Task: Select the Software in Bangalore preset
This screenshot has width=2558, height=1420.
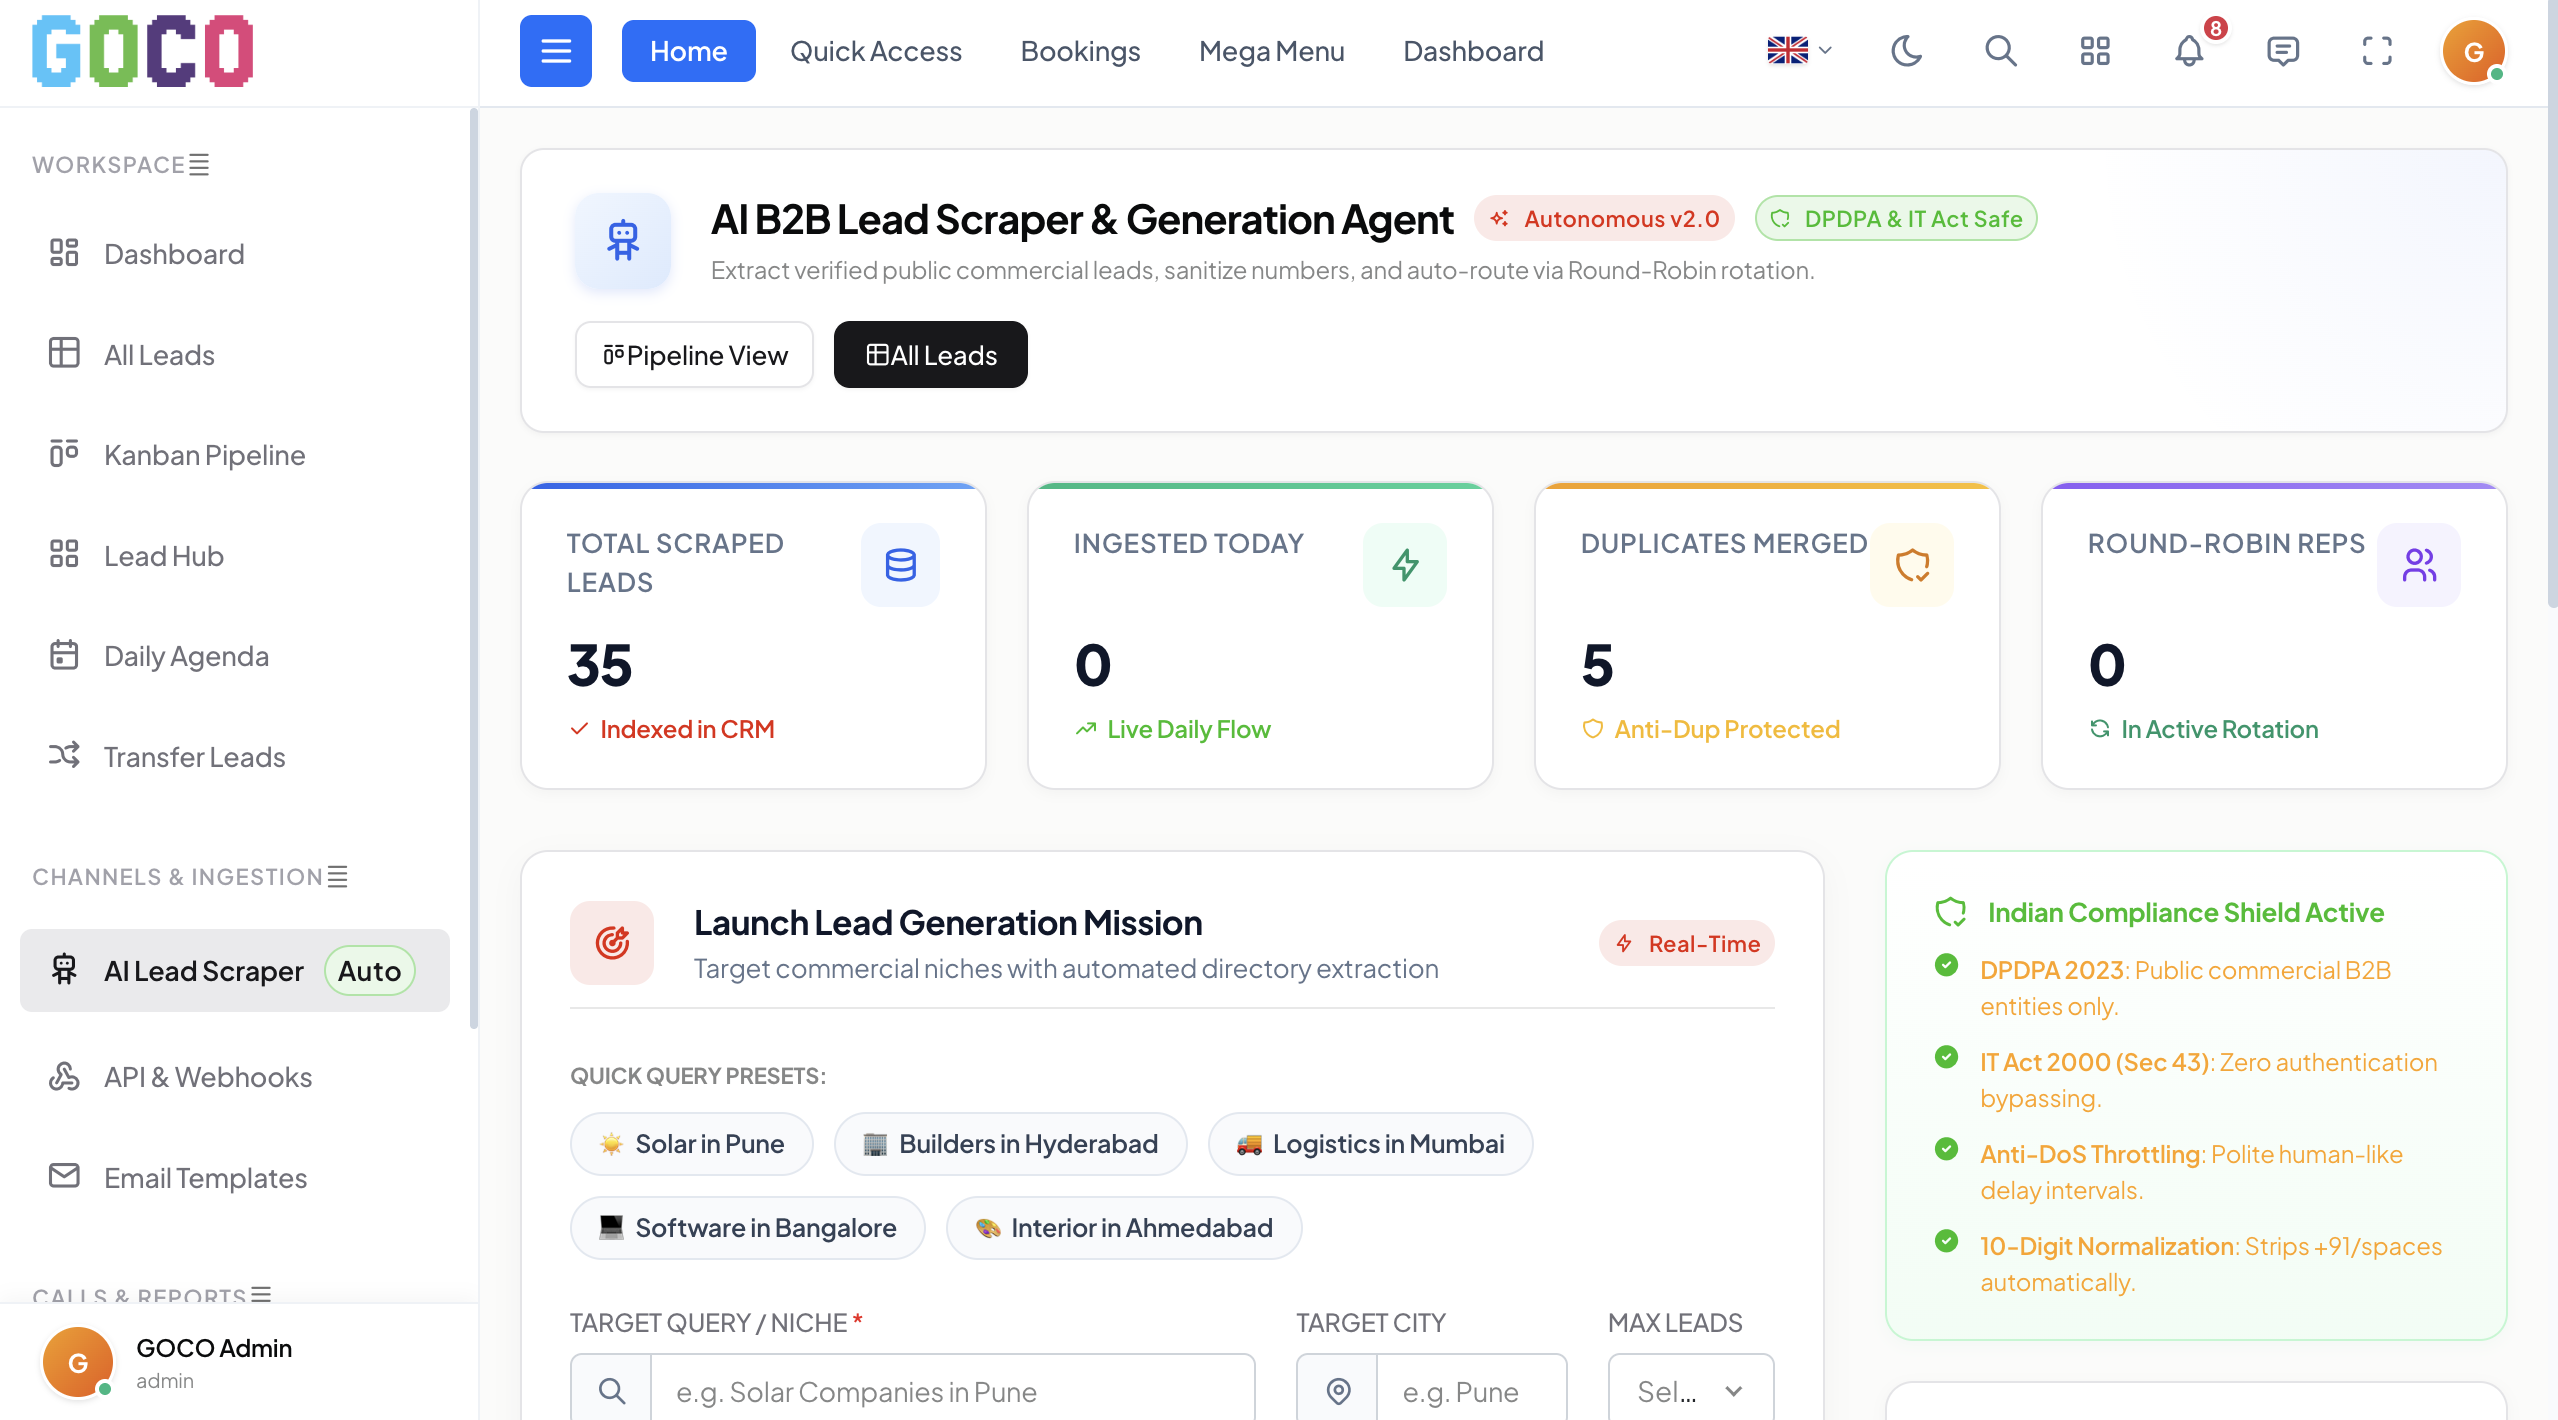Action: point(748,1228)
